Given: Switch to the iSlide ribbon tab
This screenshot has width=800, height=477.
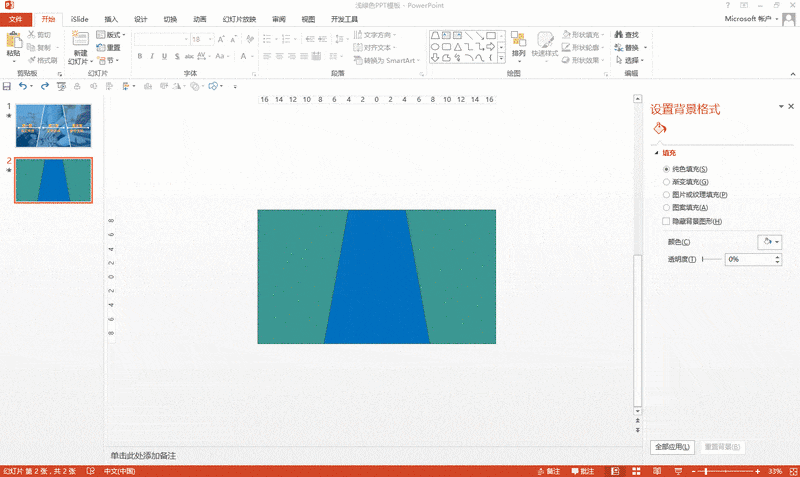Looking at the screenshot, I should [x=80, y=19].
